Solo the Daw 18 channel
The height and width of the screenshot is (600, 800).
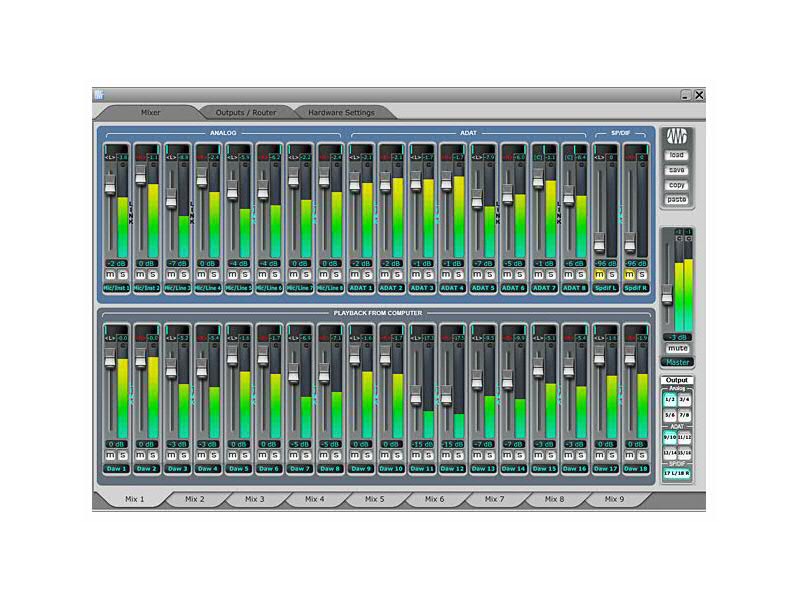tap(641, 456)
